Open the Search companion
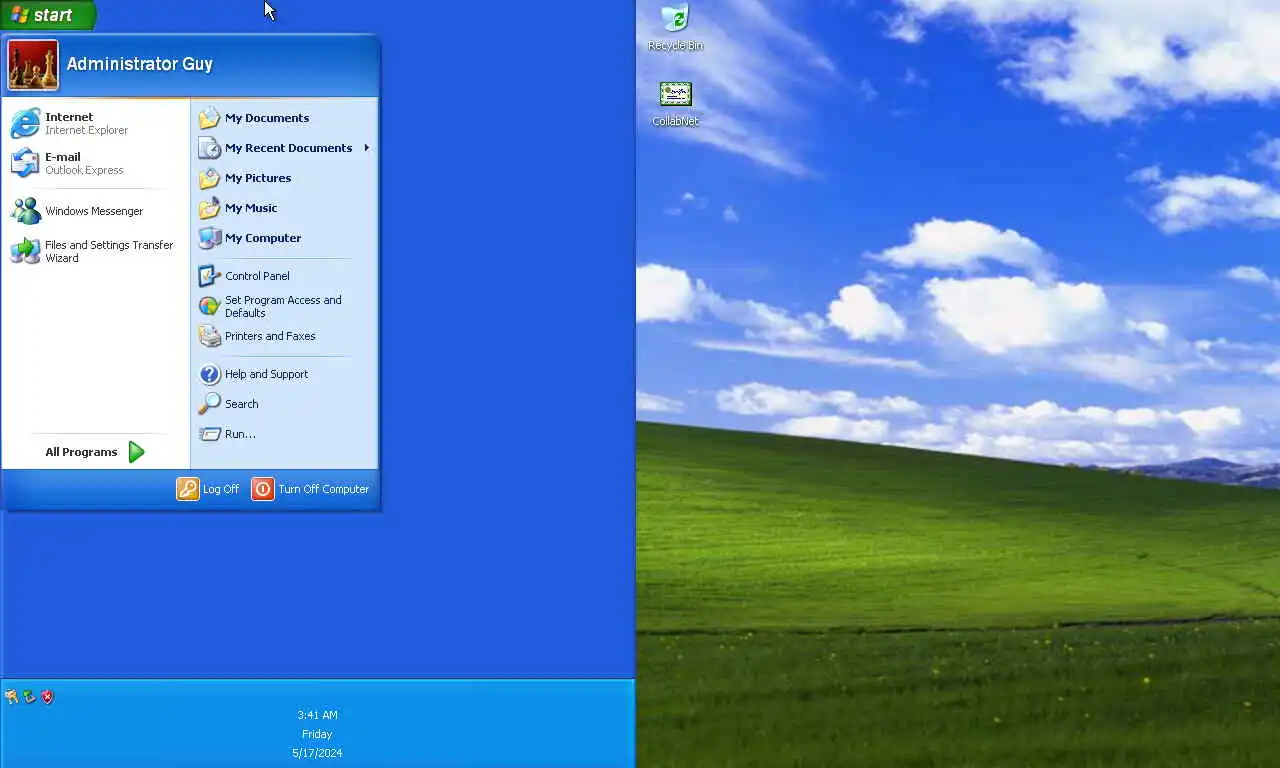The width and height of the screenshot is (1280, 768). pos(286,404)
